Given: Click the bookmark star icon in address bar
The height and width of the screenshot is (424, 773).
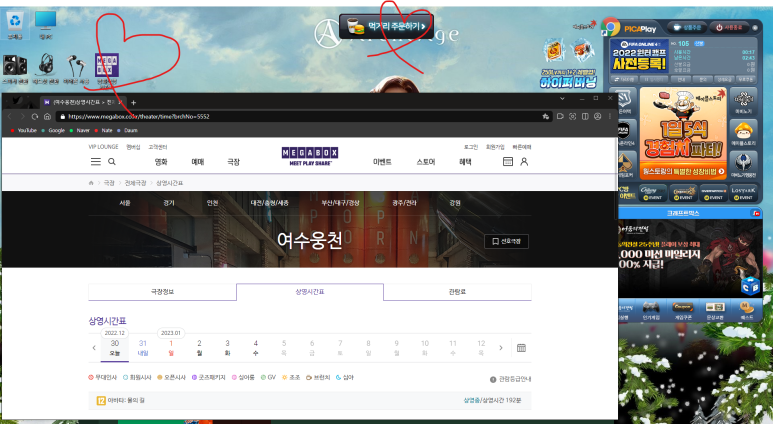Looking at the screenshot, I should (546, 116).
